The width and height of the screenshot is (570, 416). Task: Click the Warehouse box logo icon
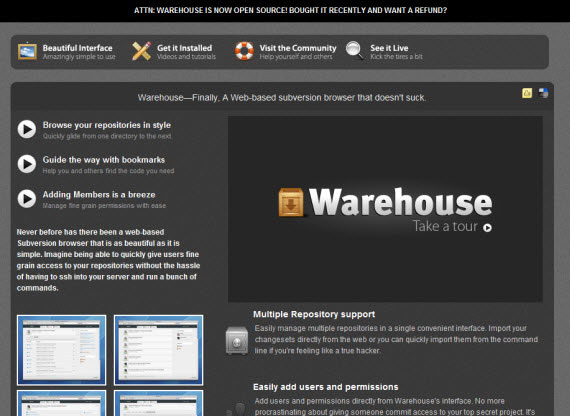pyautogui.click(x=291, y=202)
